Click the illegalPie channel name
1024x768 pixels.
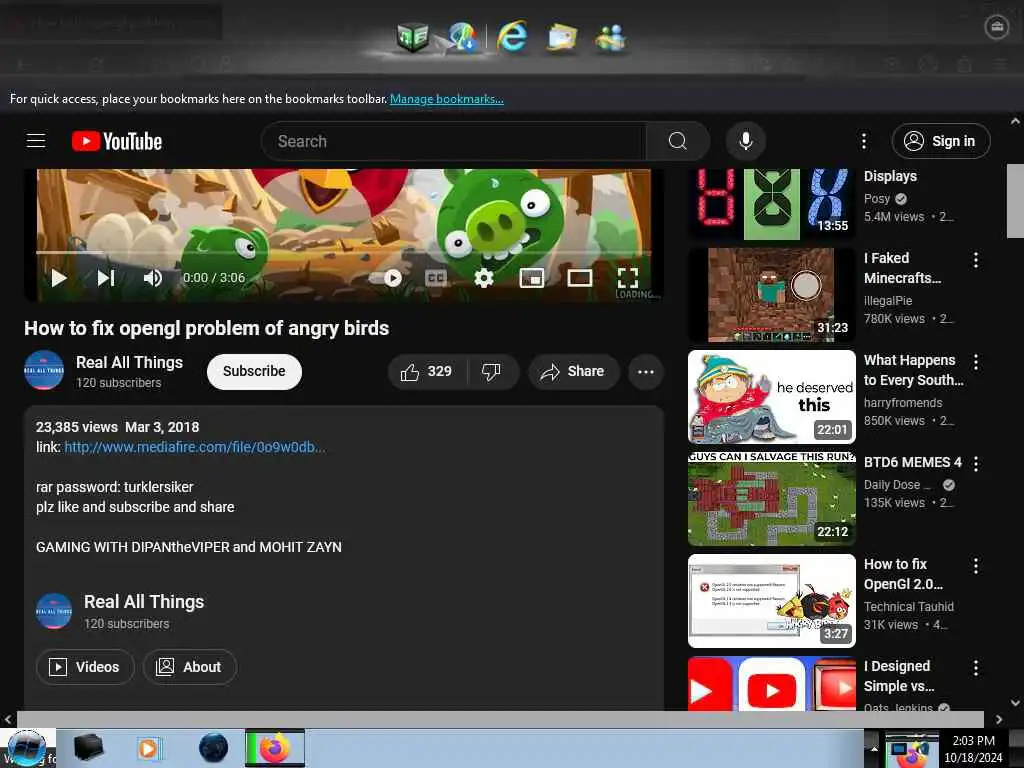point(888,301)
